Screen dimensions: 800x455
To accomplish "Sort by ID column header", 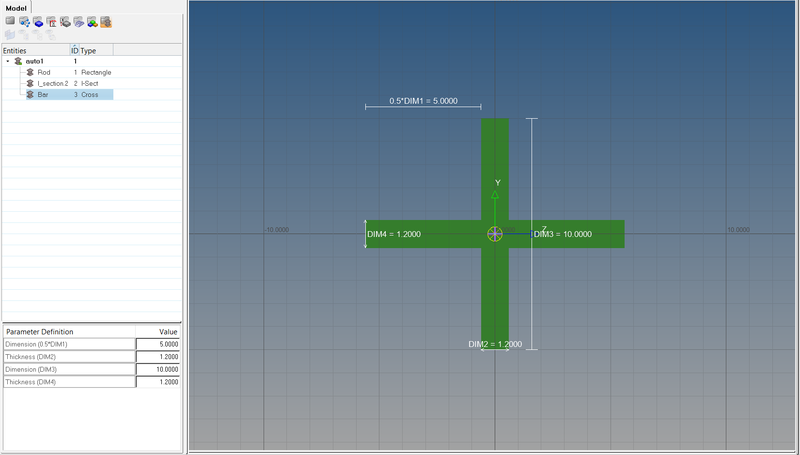I will click(74, 50).
